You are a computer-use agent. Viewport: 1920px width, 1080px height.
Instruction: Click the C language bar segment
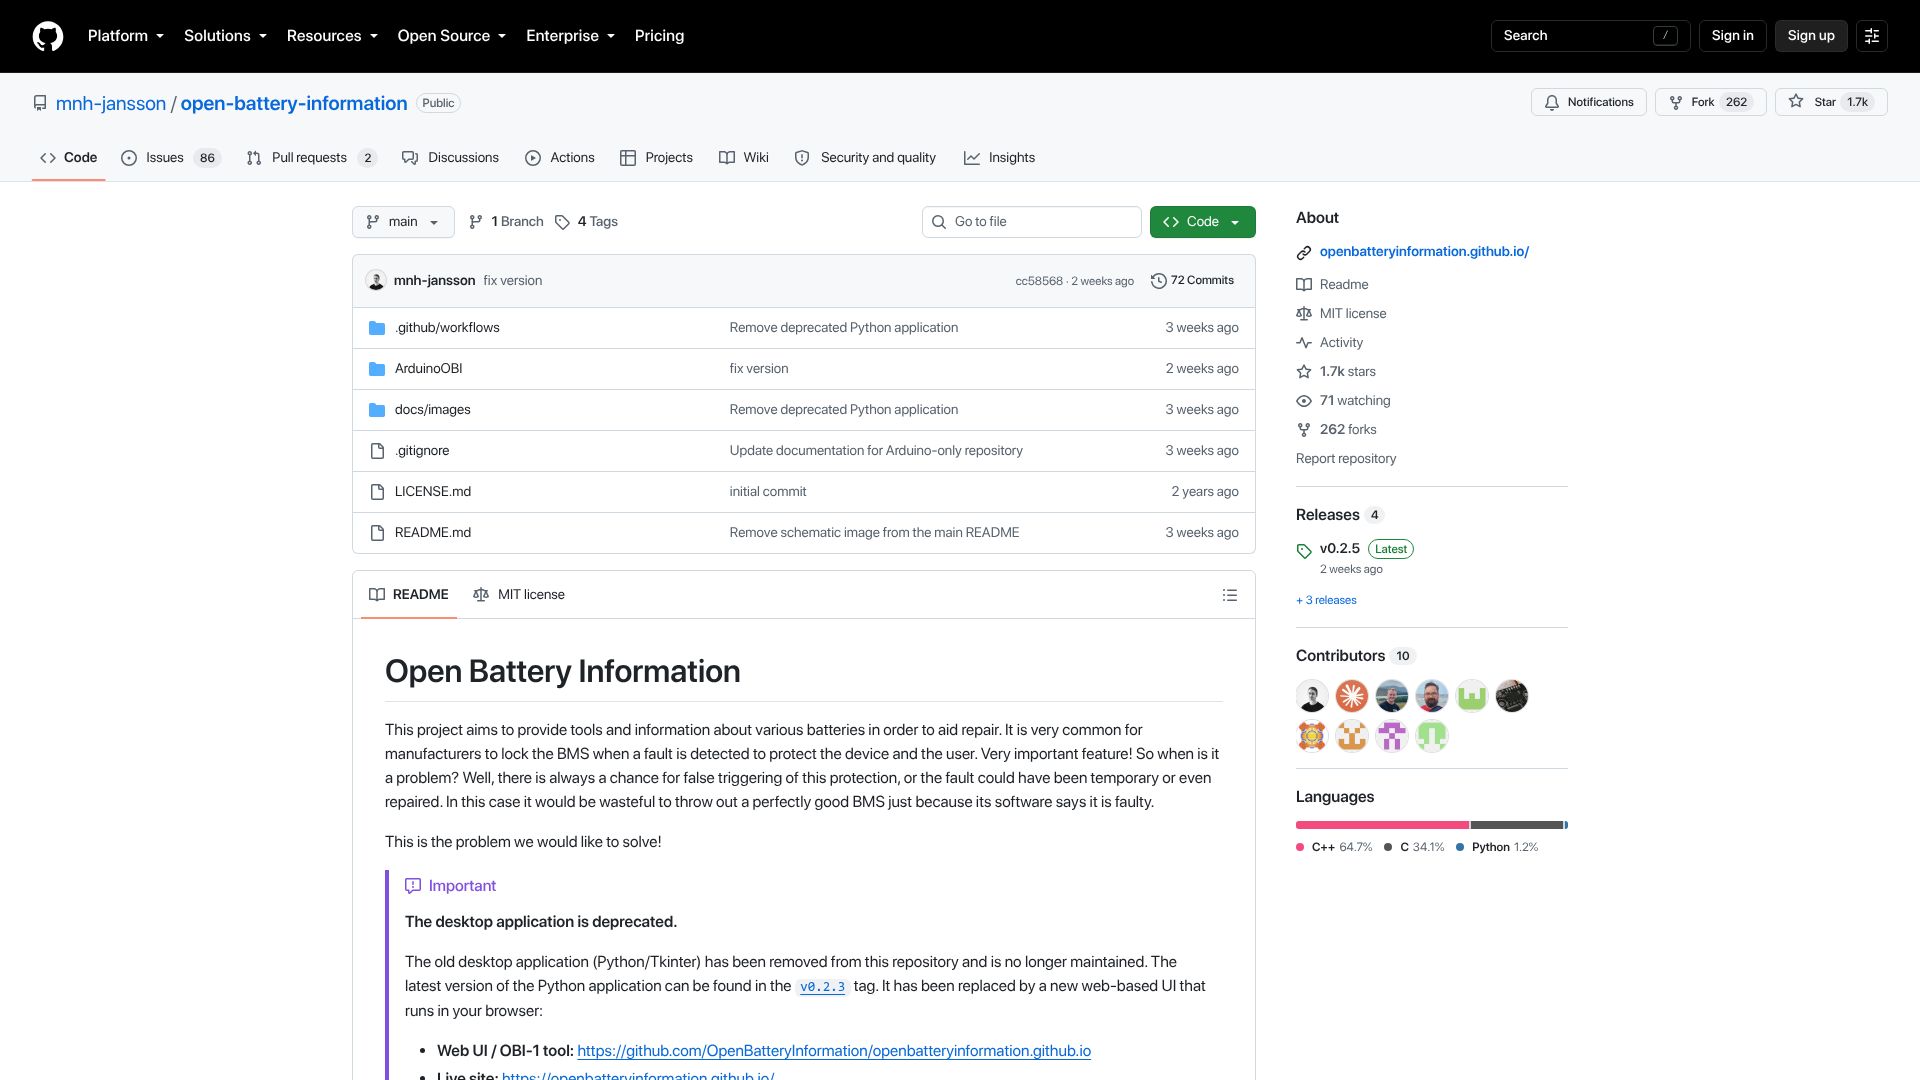click(1516, 825)
